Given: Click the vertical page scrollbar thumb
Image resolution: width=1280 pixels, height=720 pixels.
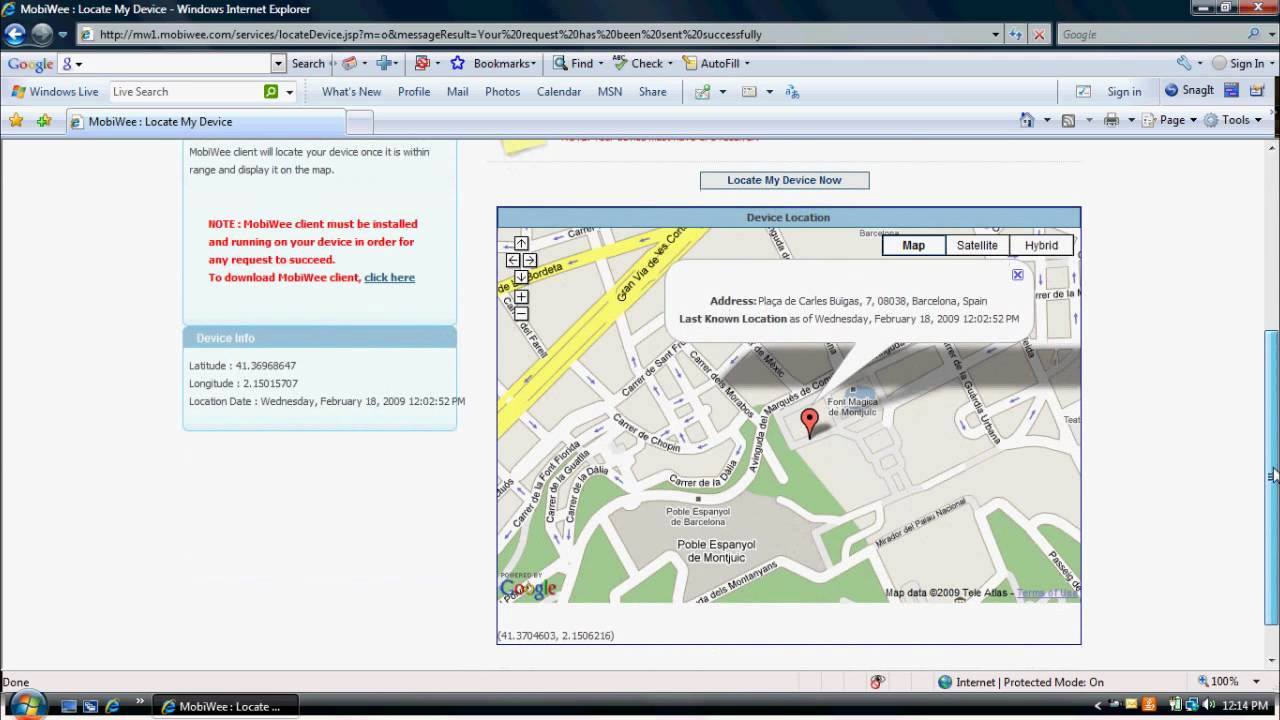Looking at the screenshot, I should [x=1272, y=477].
